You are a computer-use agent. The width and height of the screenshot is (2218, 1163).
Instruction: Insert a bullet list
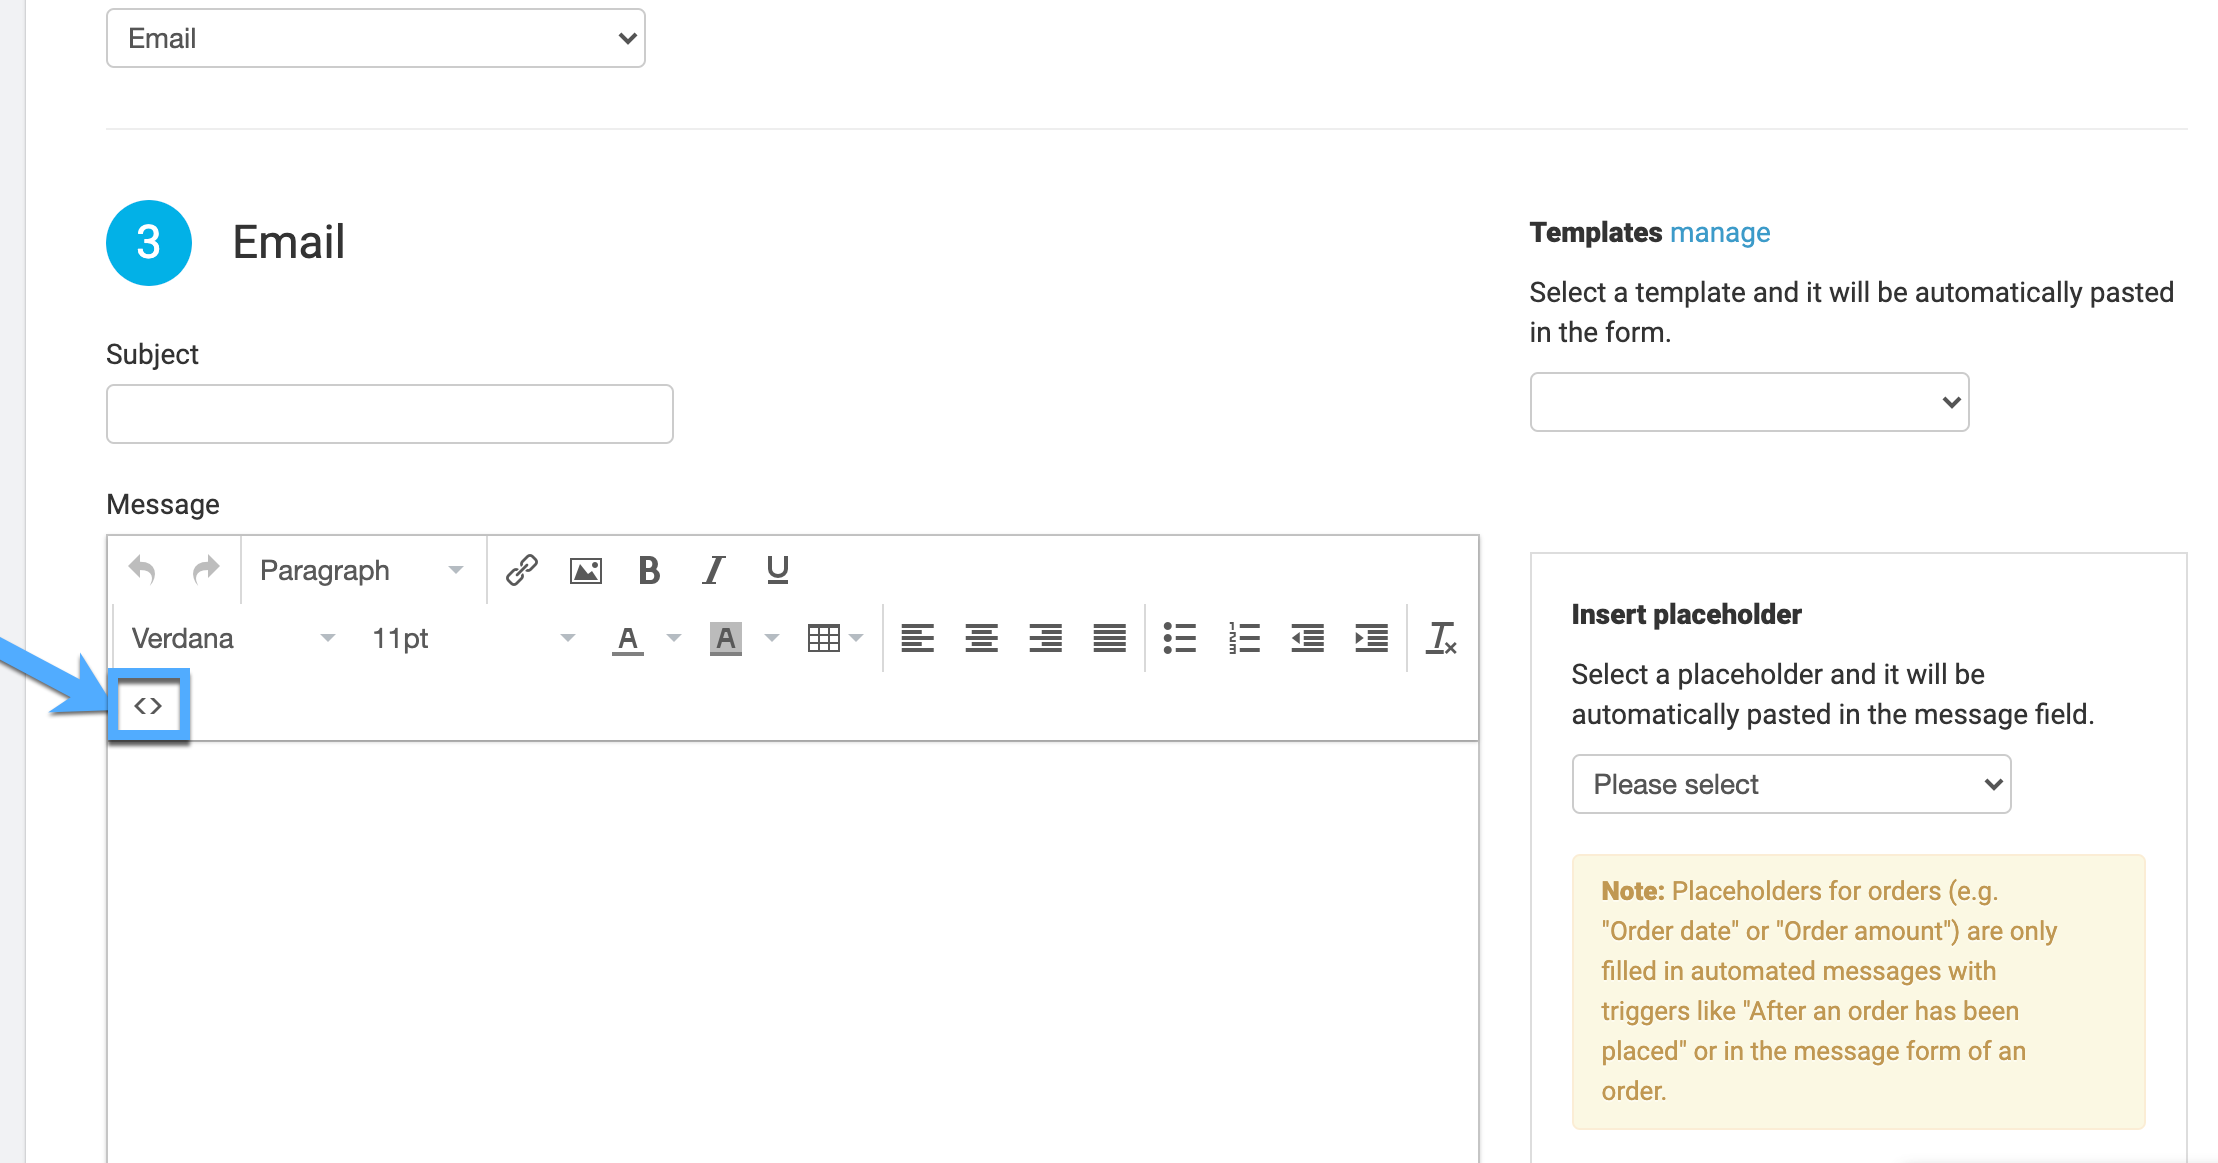coord(1180,638)
